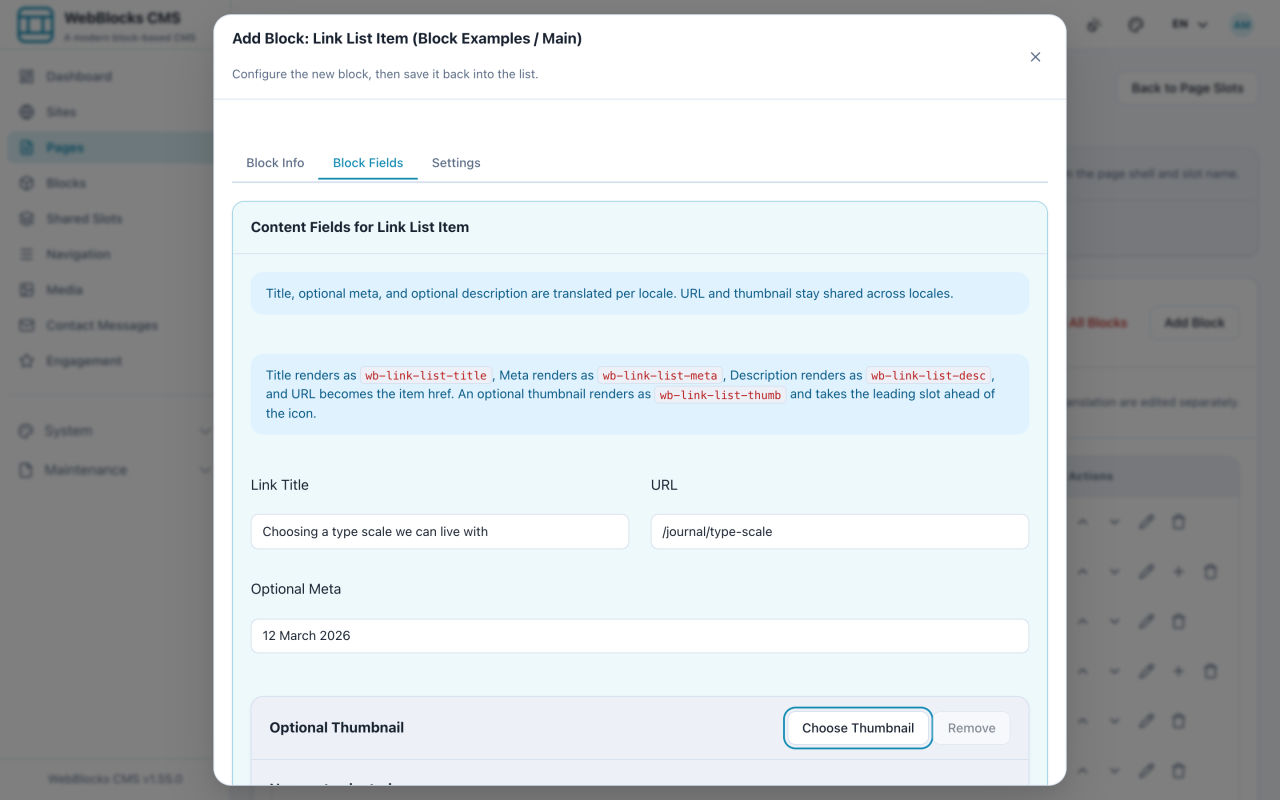Screen dimensions: 1280x800
Task: Switch to the Block Info tab
Action: click(275, 163)
